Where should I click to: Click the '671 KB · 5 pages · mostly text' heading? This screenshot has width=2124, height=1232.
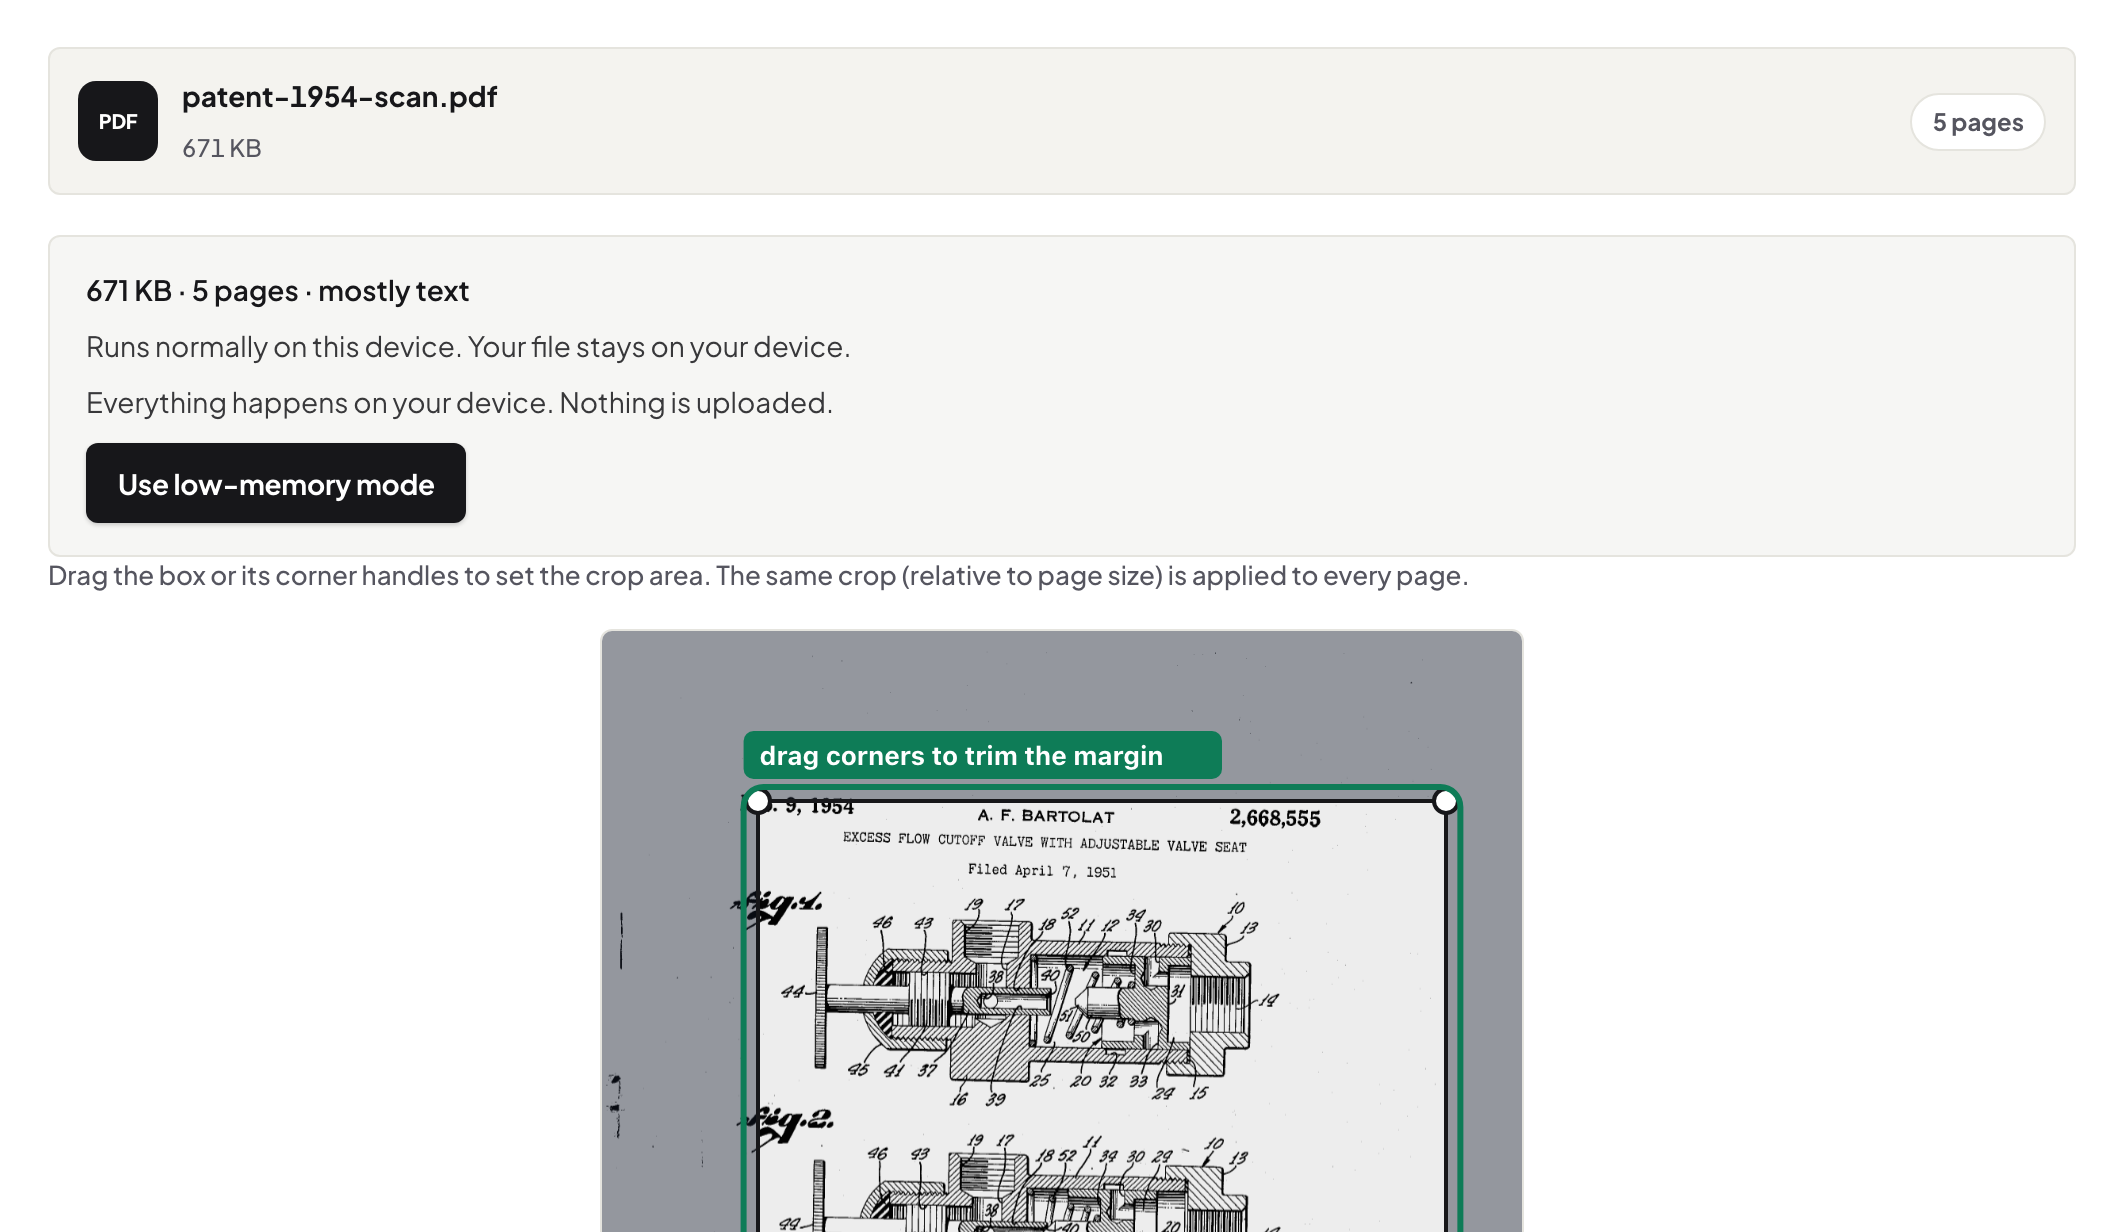click(277, 291)
